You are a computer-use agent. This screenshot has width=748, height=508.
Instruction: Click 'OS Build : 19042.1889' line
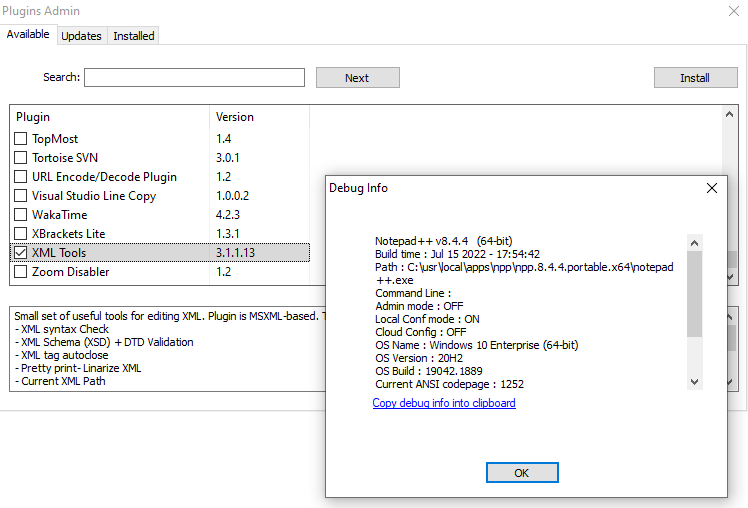point(428,371)
